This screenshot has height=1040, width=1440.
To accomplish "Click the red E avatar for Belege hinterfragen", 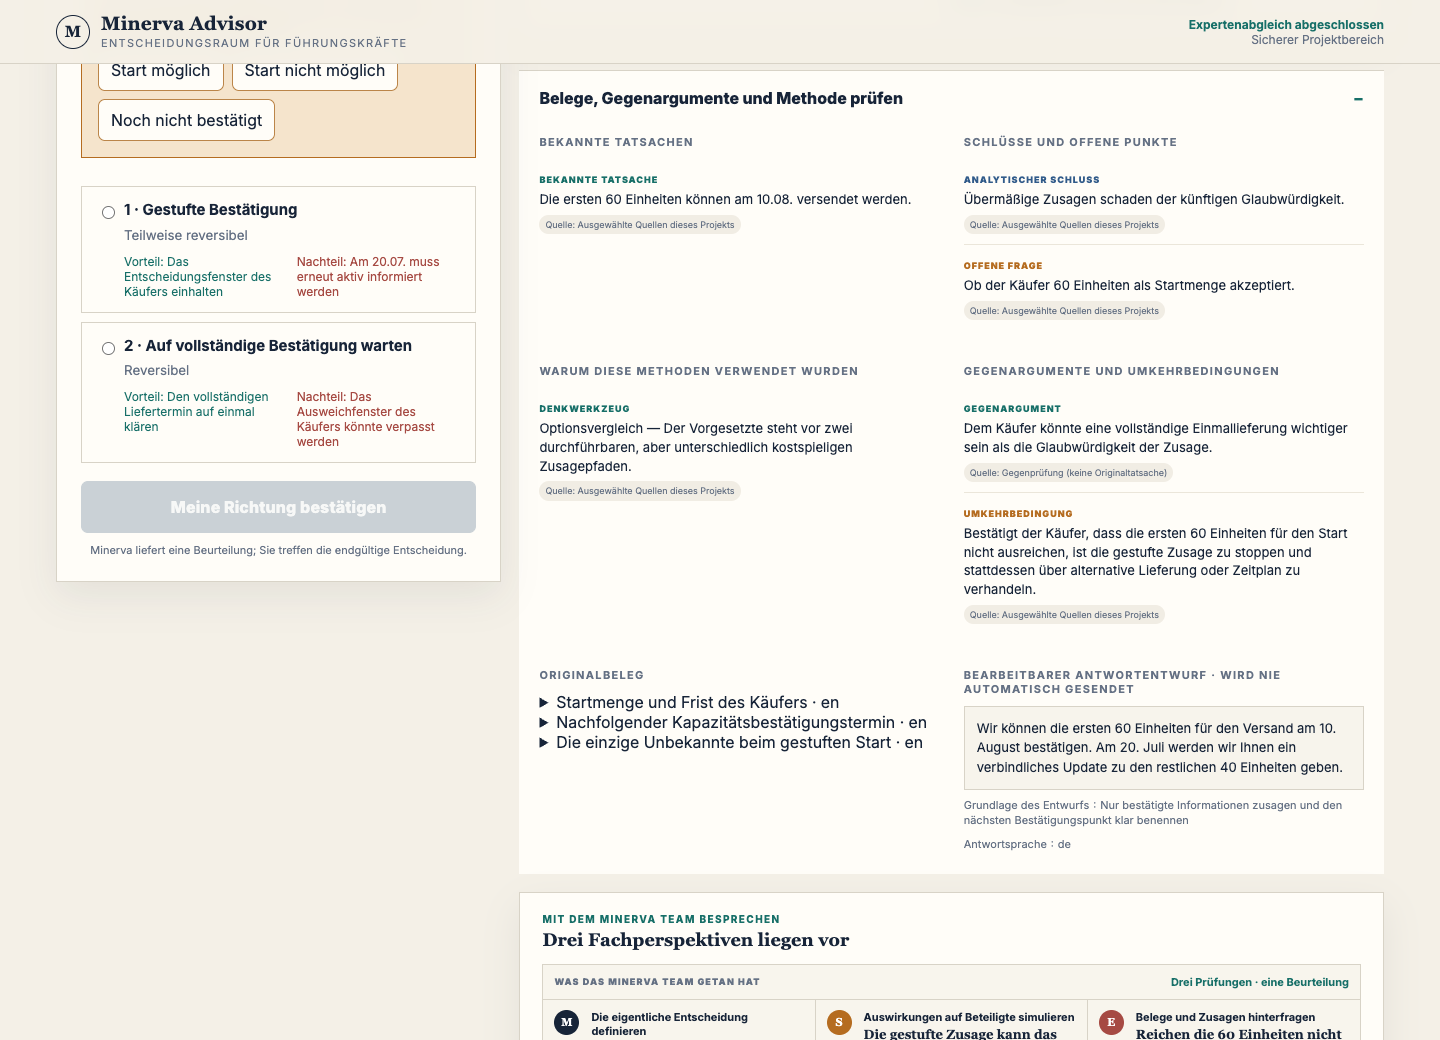I will (1111, 1022).
